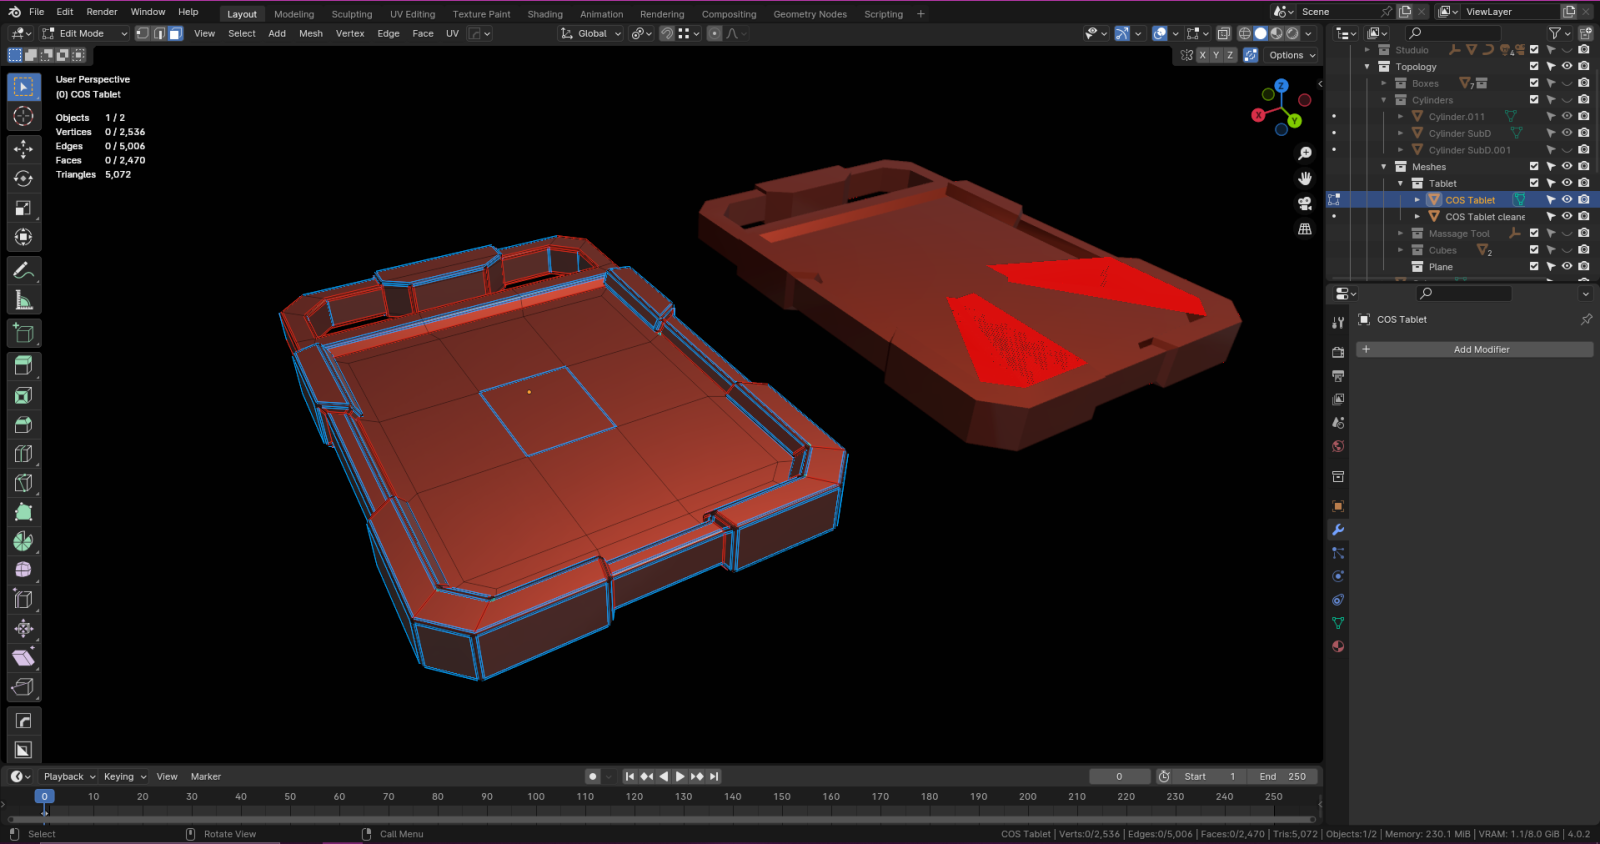The image size is (1600, 844).
Task: Open the viewport Options button
Action: 1292,55
